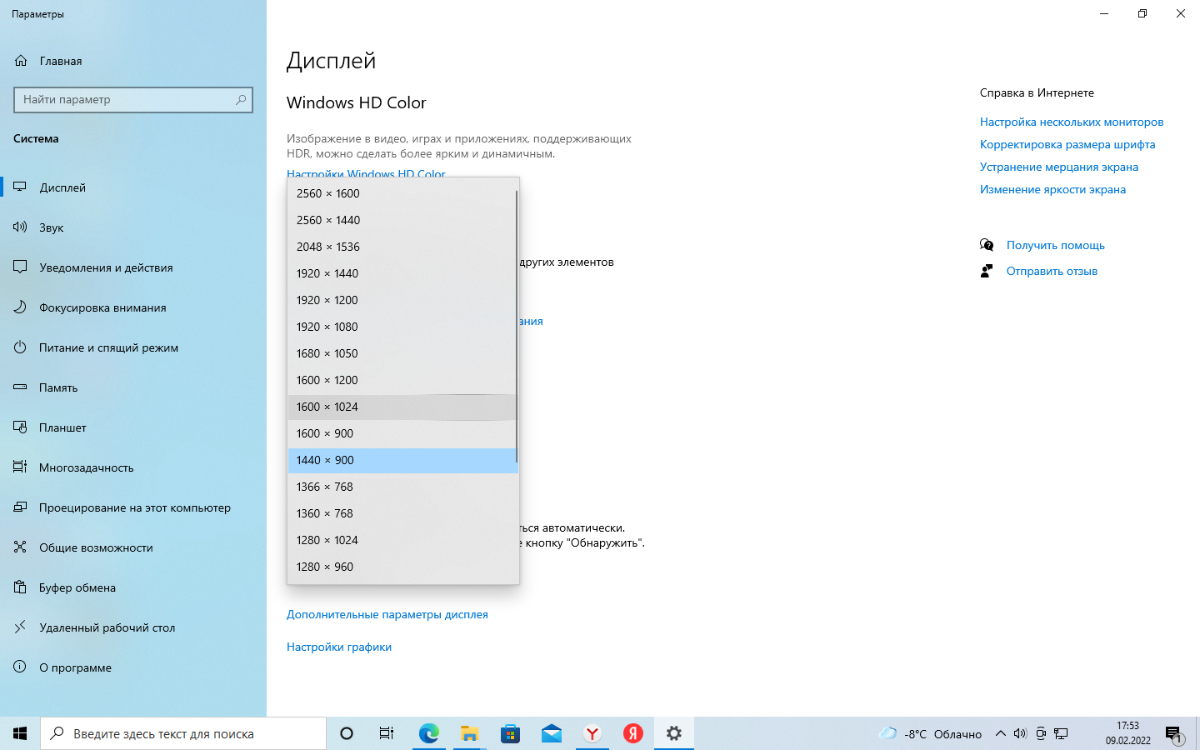The width and height of the screenshot is (1200, 750).
Task: Click the Фокусировка внимания moon icon
Action: (x=20, y=308)
